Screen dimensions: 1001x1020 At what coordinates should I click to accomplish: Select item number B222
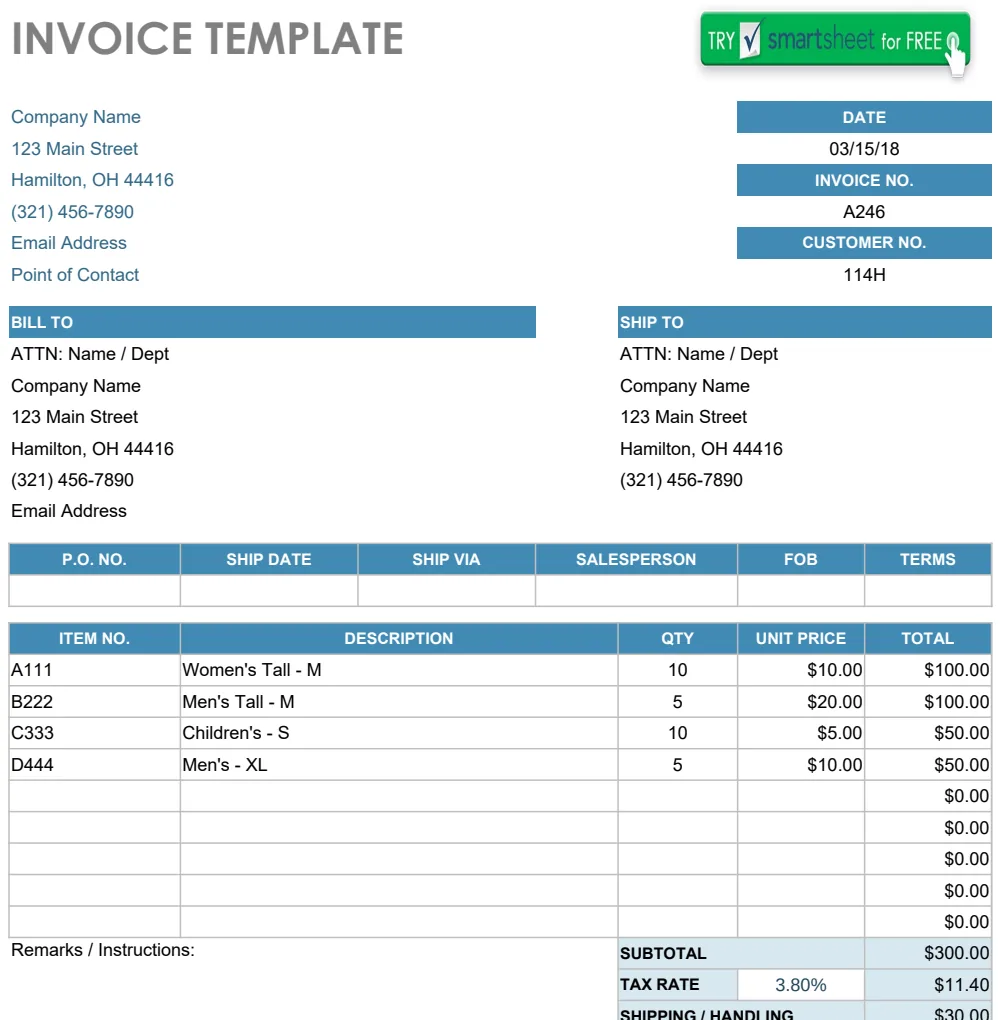pyautogui.click(x=32, y=702)
